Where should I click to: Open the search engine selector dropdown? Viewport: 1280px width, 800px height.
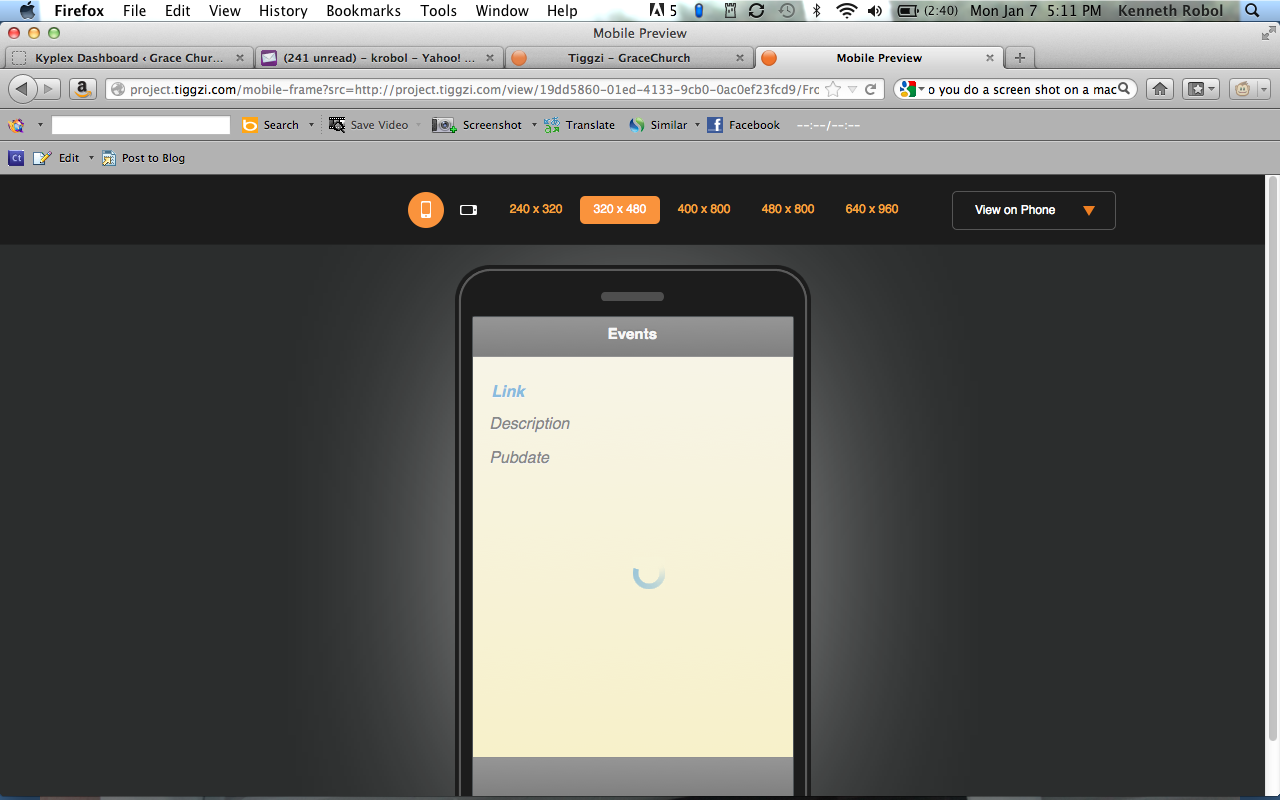tap(910, 89)
